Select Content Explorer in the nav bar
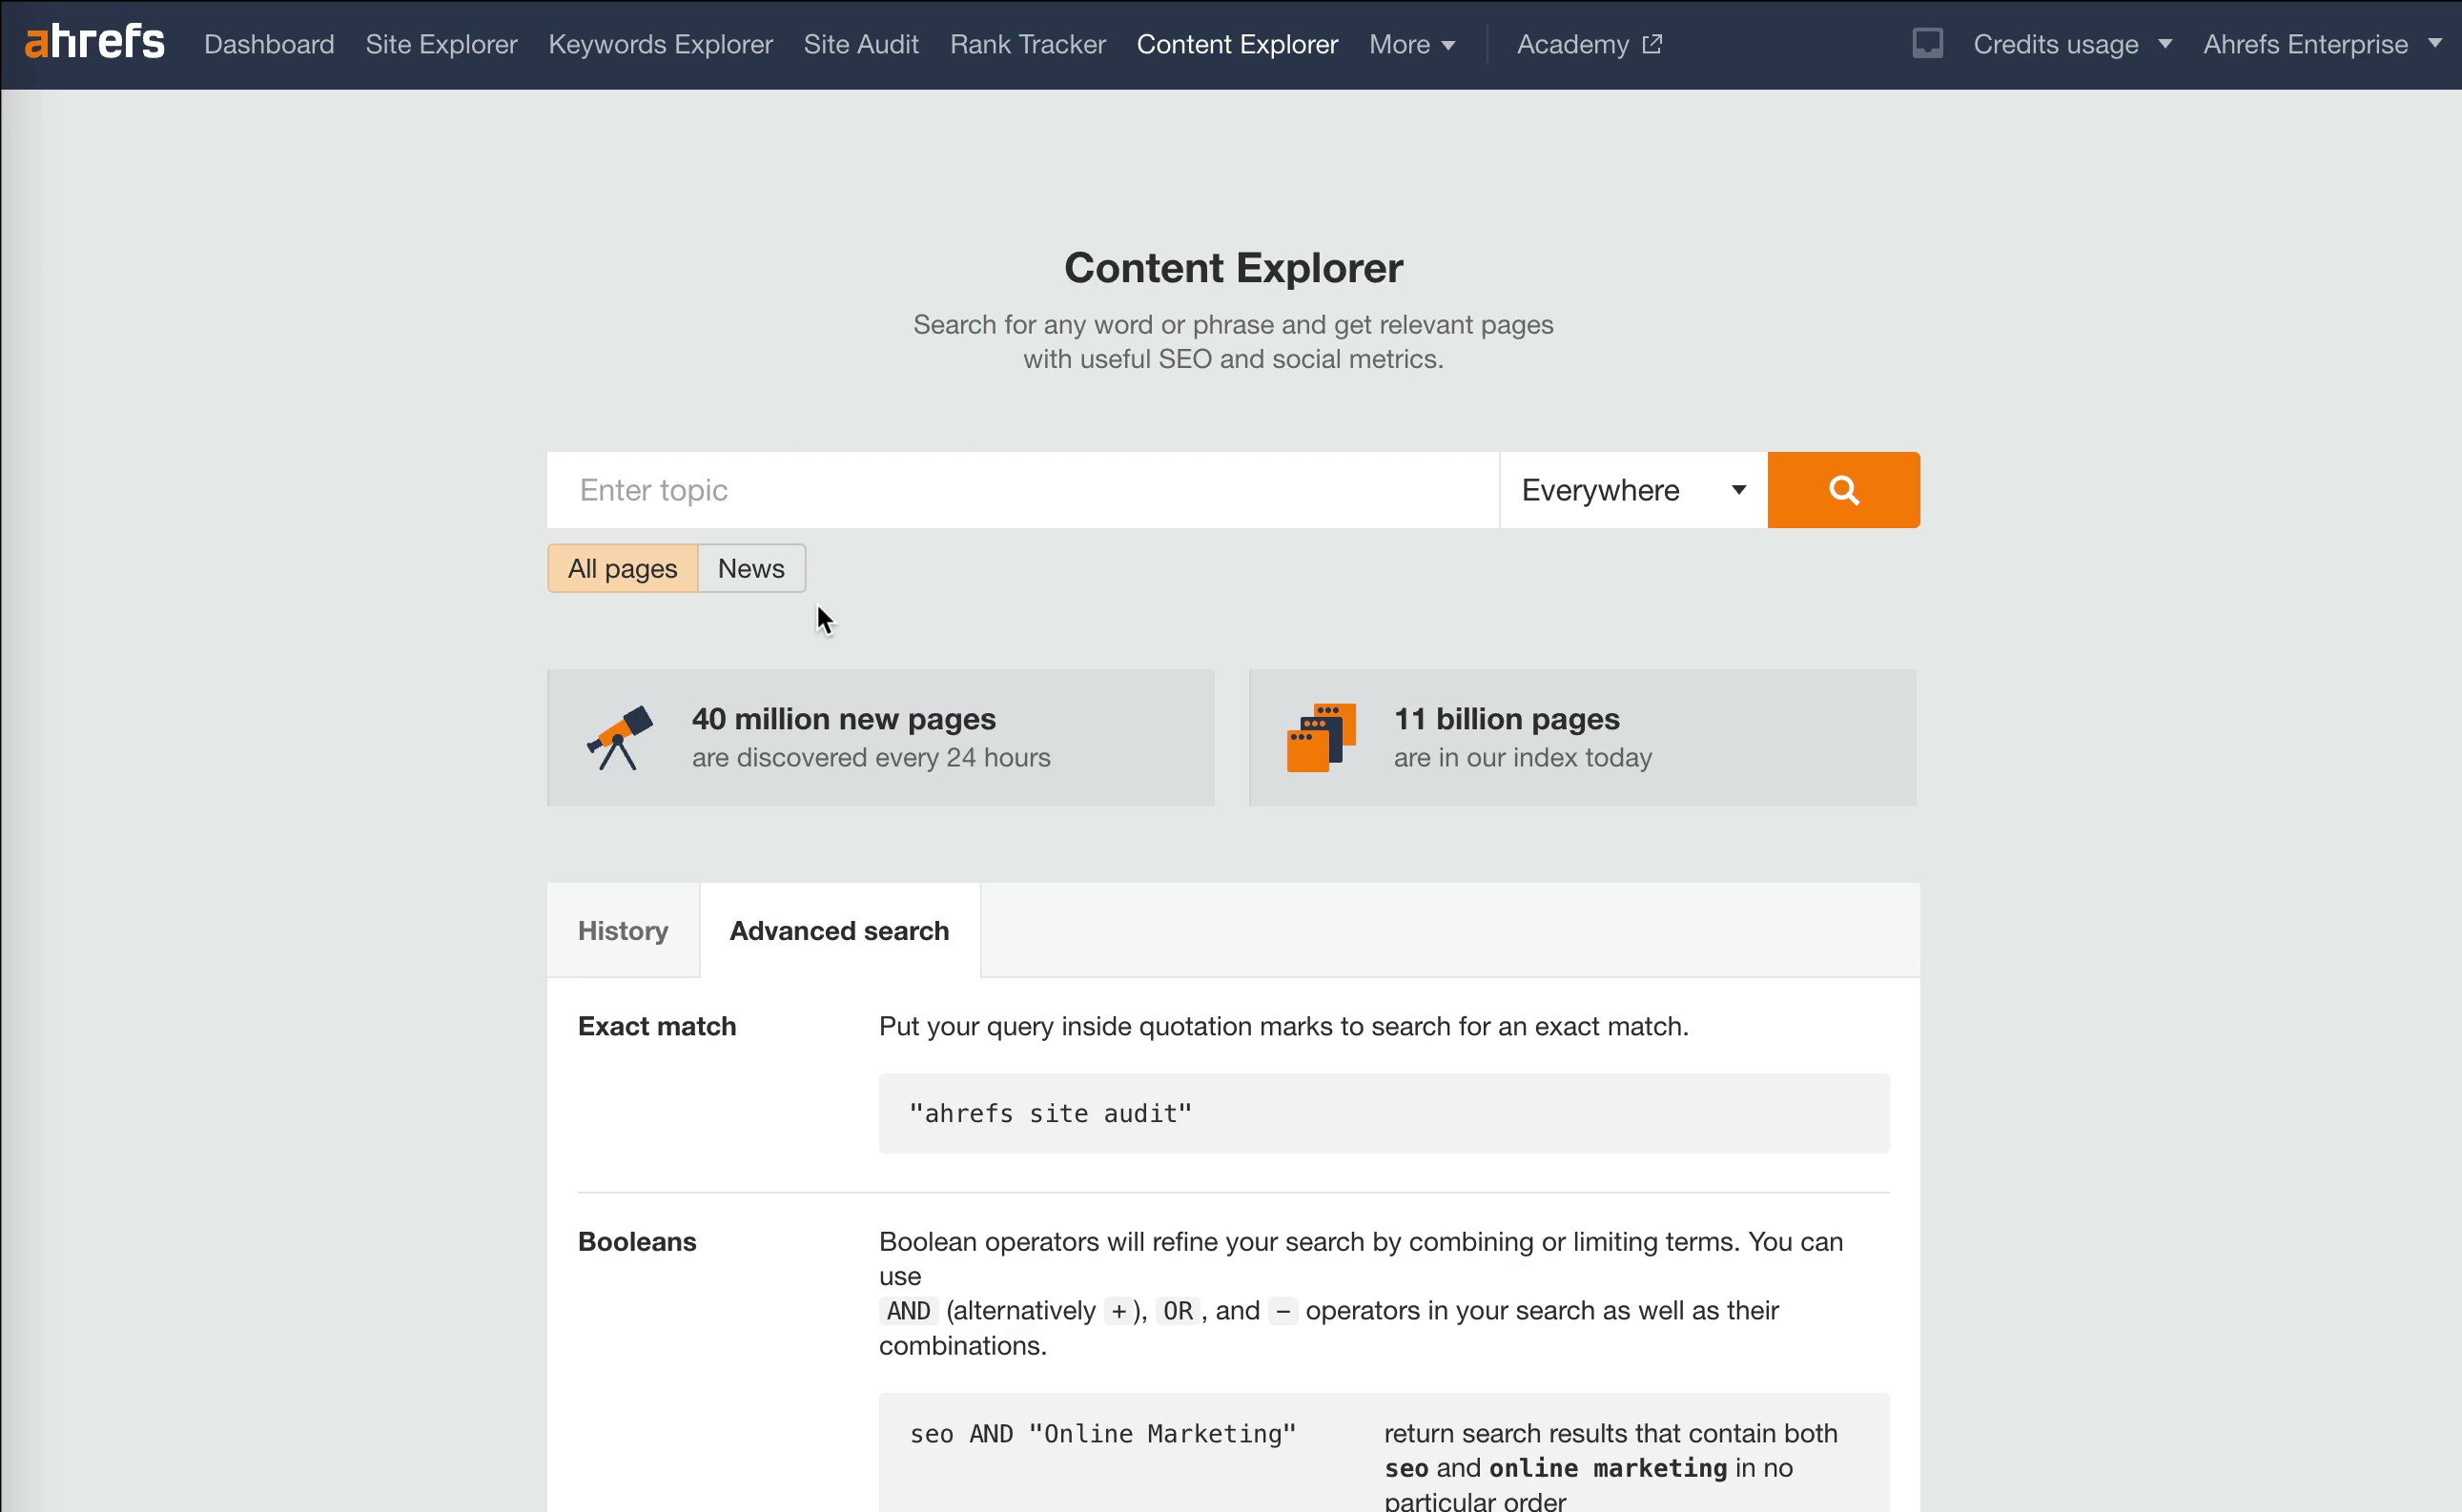This screenshot has width=2462, height=1512. click(x=1237, y=44)
